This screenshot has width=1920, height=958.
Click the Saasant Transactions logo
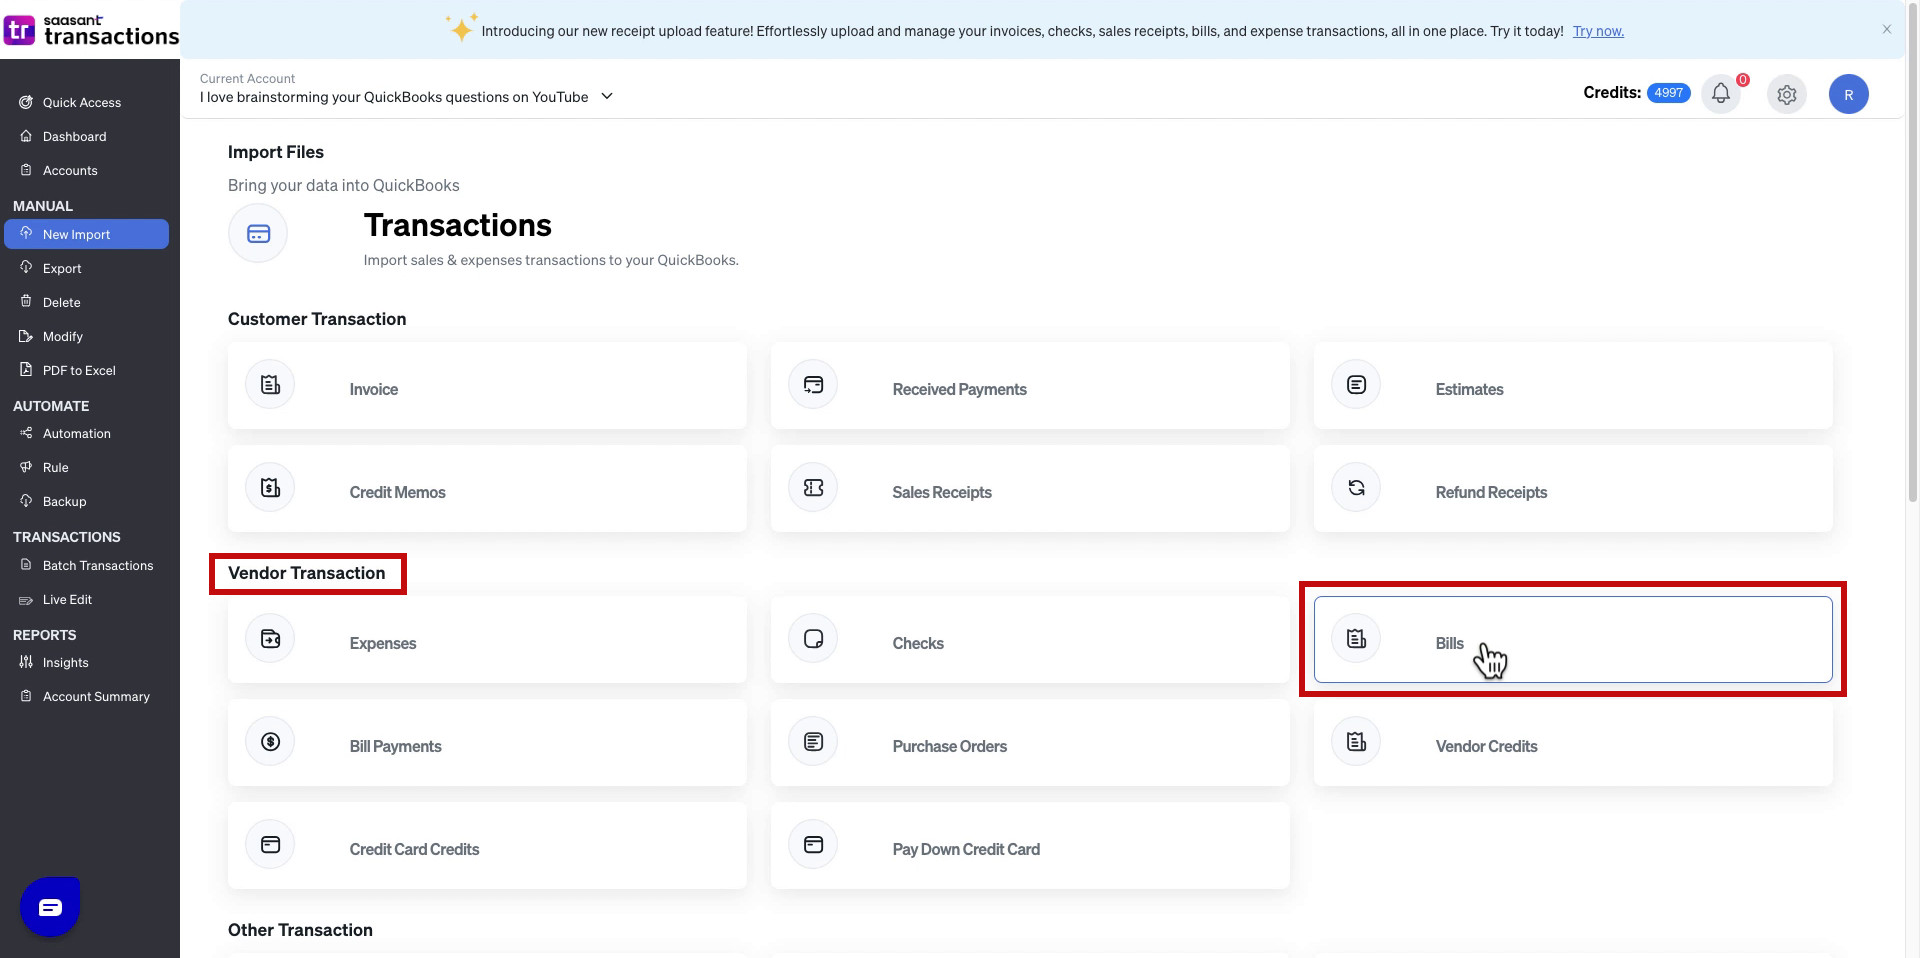(90, 30)
